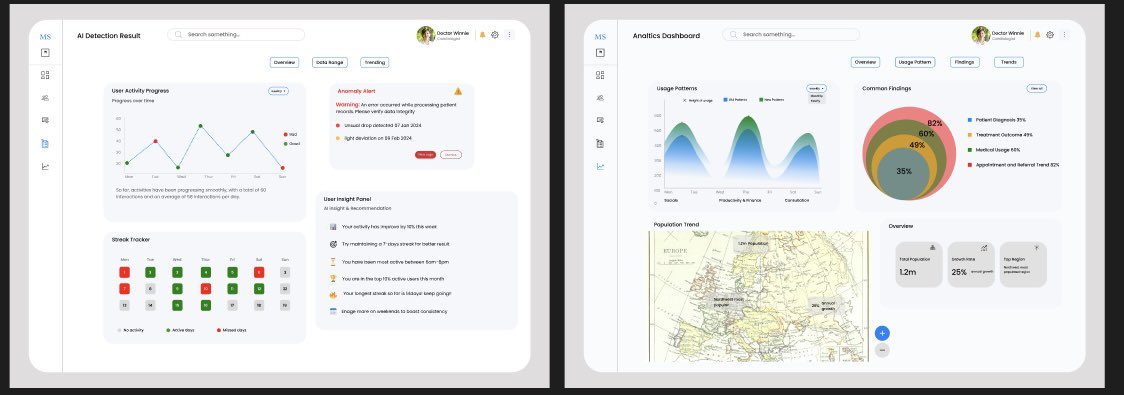The width and height of the screenshot is (1124, 395).
Task: Click red Tue data point on activity chart
Action: click(156, 141)
